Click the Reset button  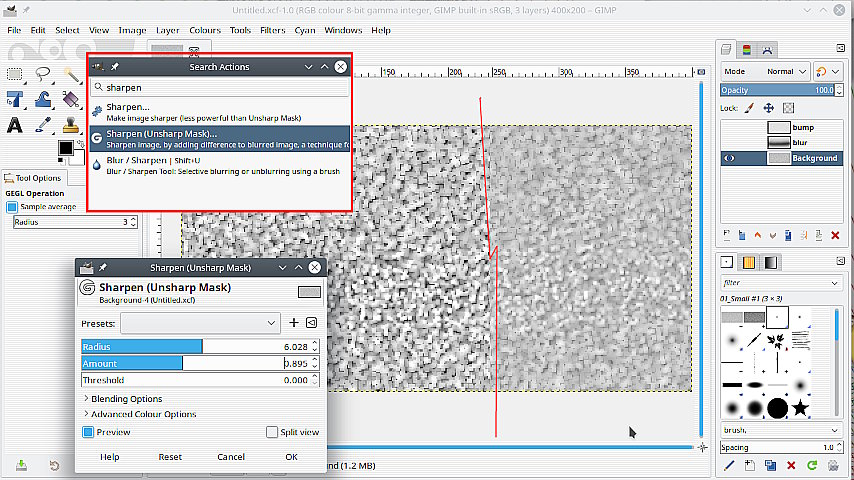pos(170,457)
